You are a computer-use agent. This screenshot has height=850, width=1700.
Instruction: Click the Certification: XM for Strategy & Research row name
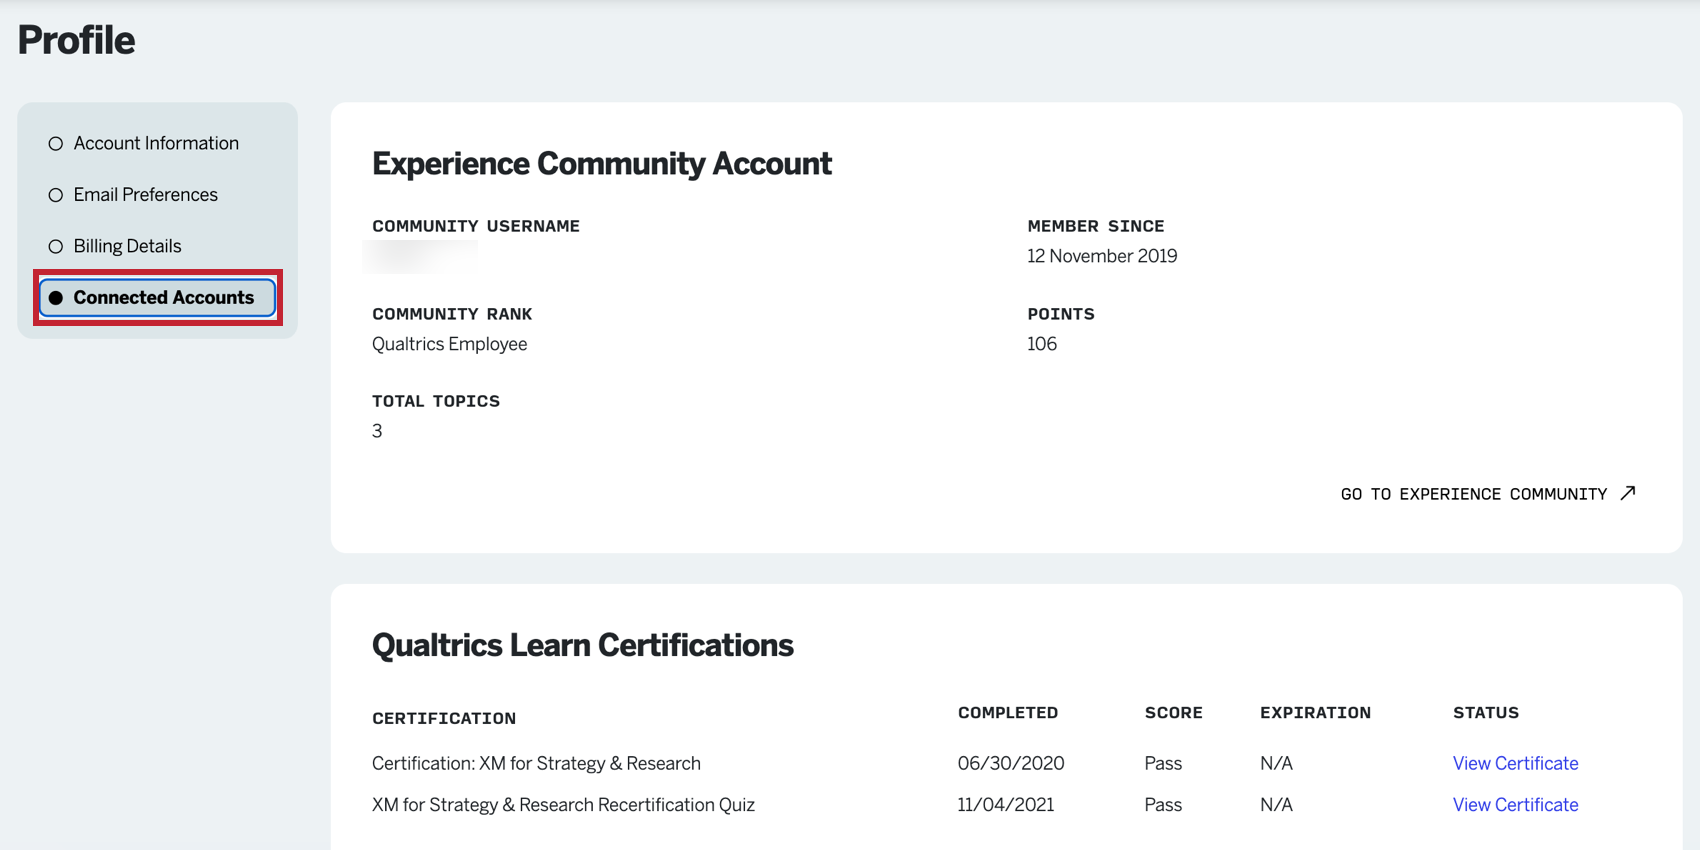[x=536, y=763]
